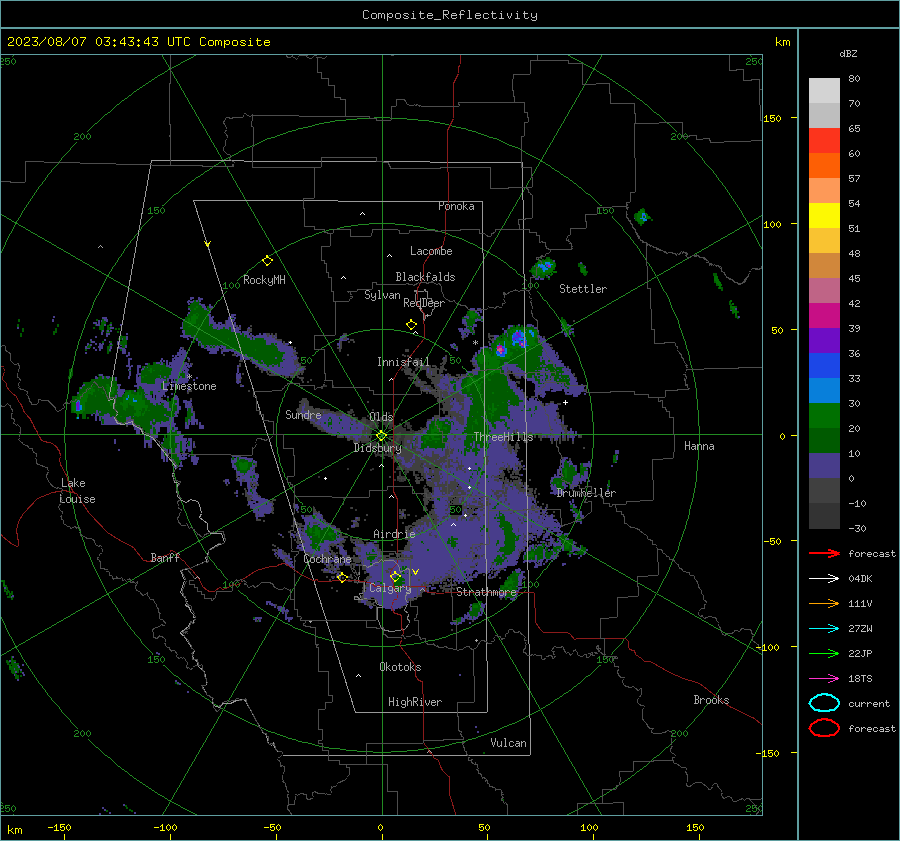Select the Limestone label
The height and width of the screenshot is (841, 900).
(x=189, y=386)
